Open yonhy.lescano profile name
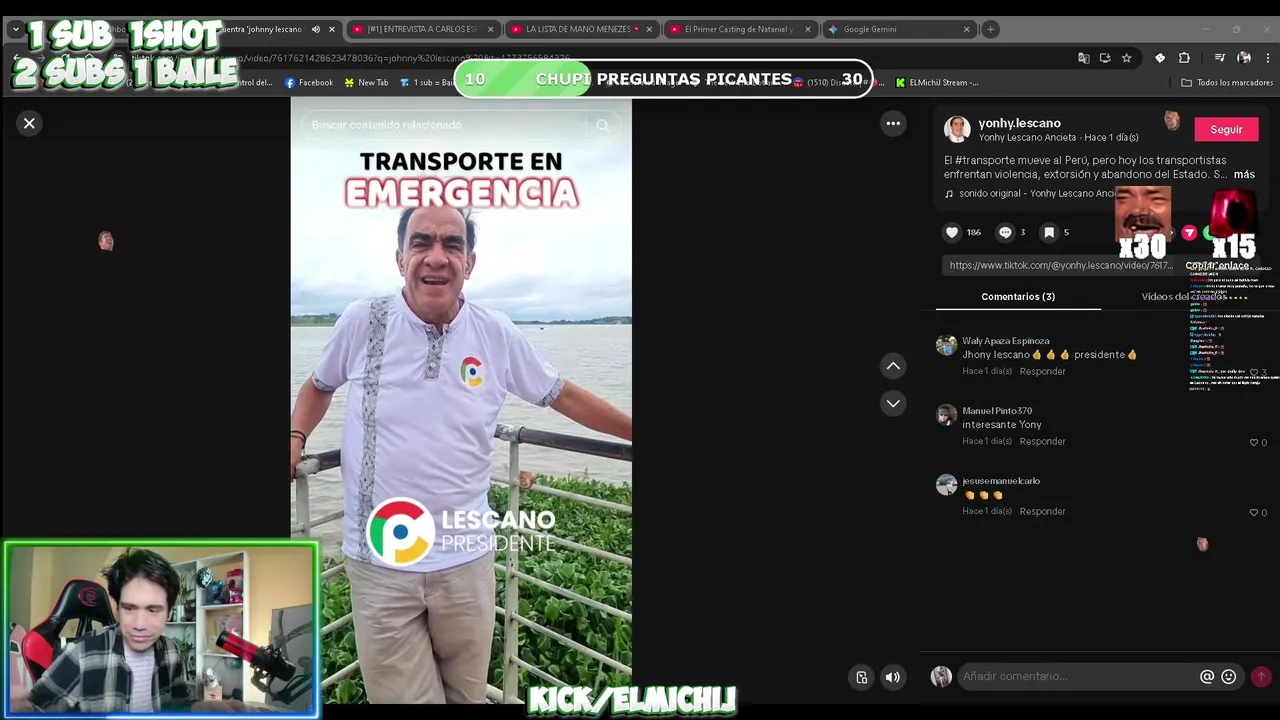Screen dimensions: 1280x720 click(1019, 123)
